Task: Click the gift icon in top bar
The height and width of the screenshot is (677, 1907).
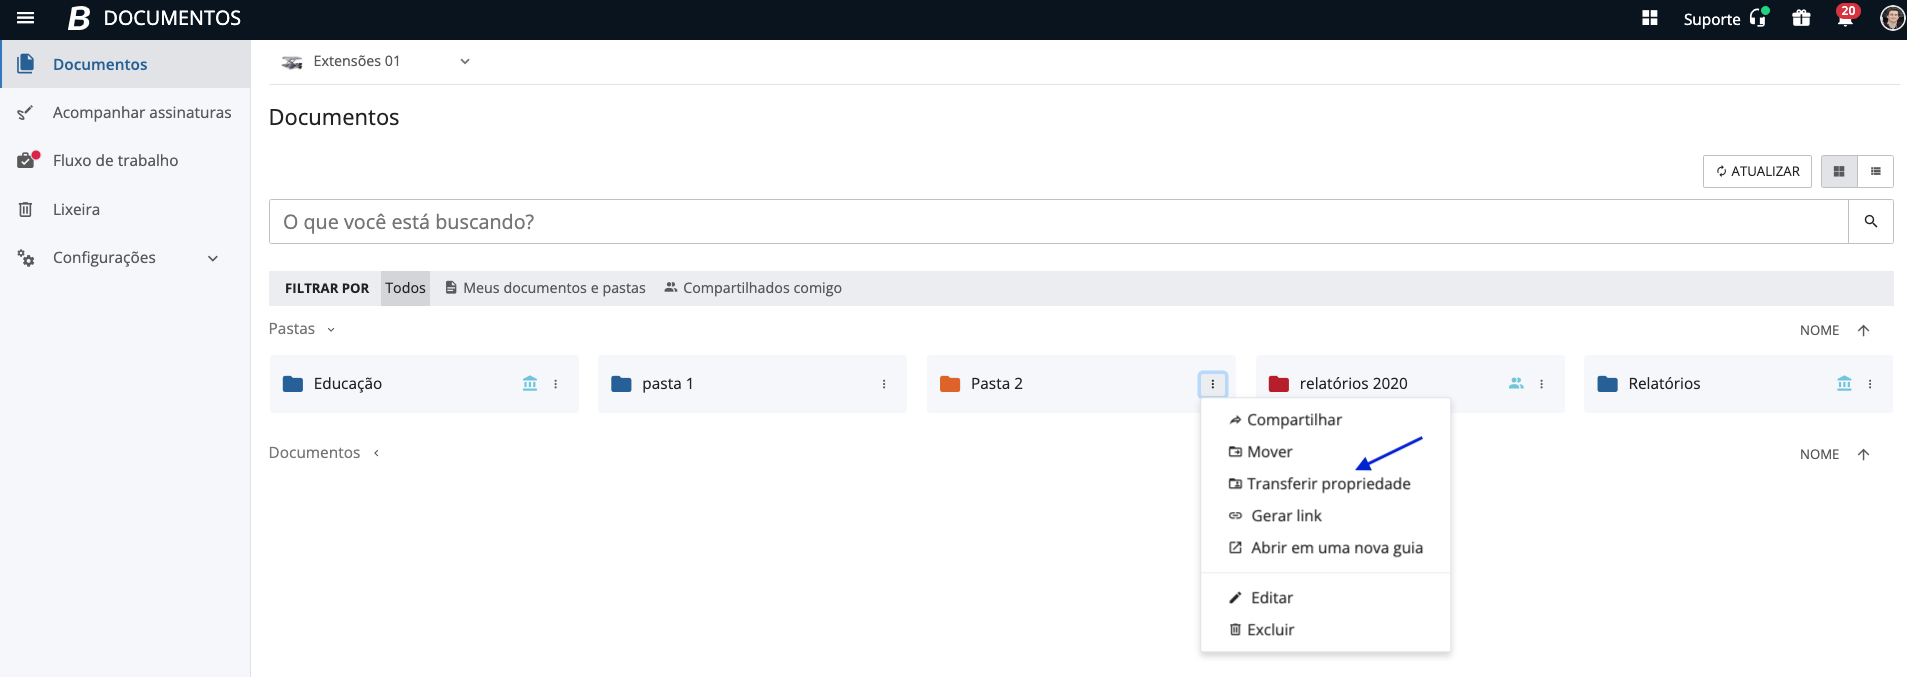Action: (1801, 18)
